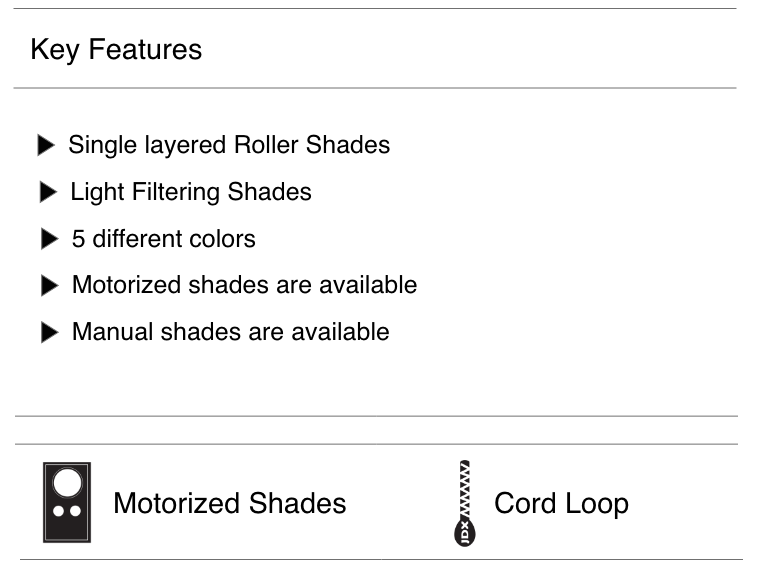Screen dimensions: 778x587
Task: Select the Cord Loop label
Action: (561, 503)
